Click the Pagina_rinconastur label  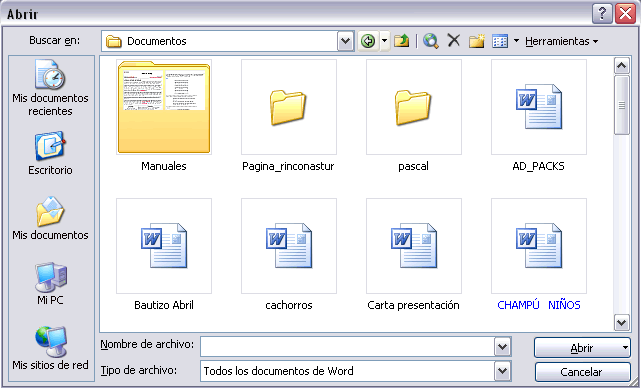[x=288, y=166]
